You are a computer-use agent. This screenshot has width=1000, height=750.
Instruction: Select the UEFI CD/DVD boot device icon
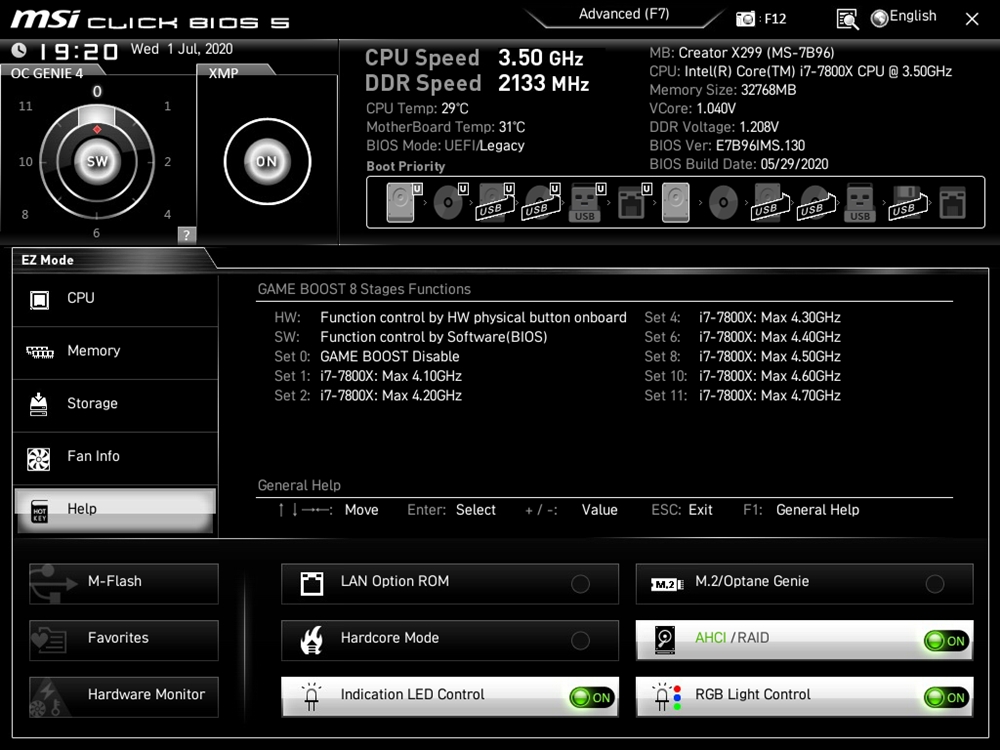pyautogui.click(x=450, y=203)
